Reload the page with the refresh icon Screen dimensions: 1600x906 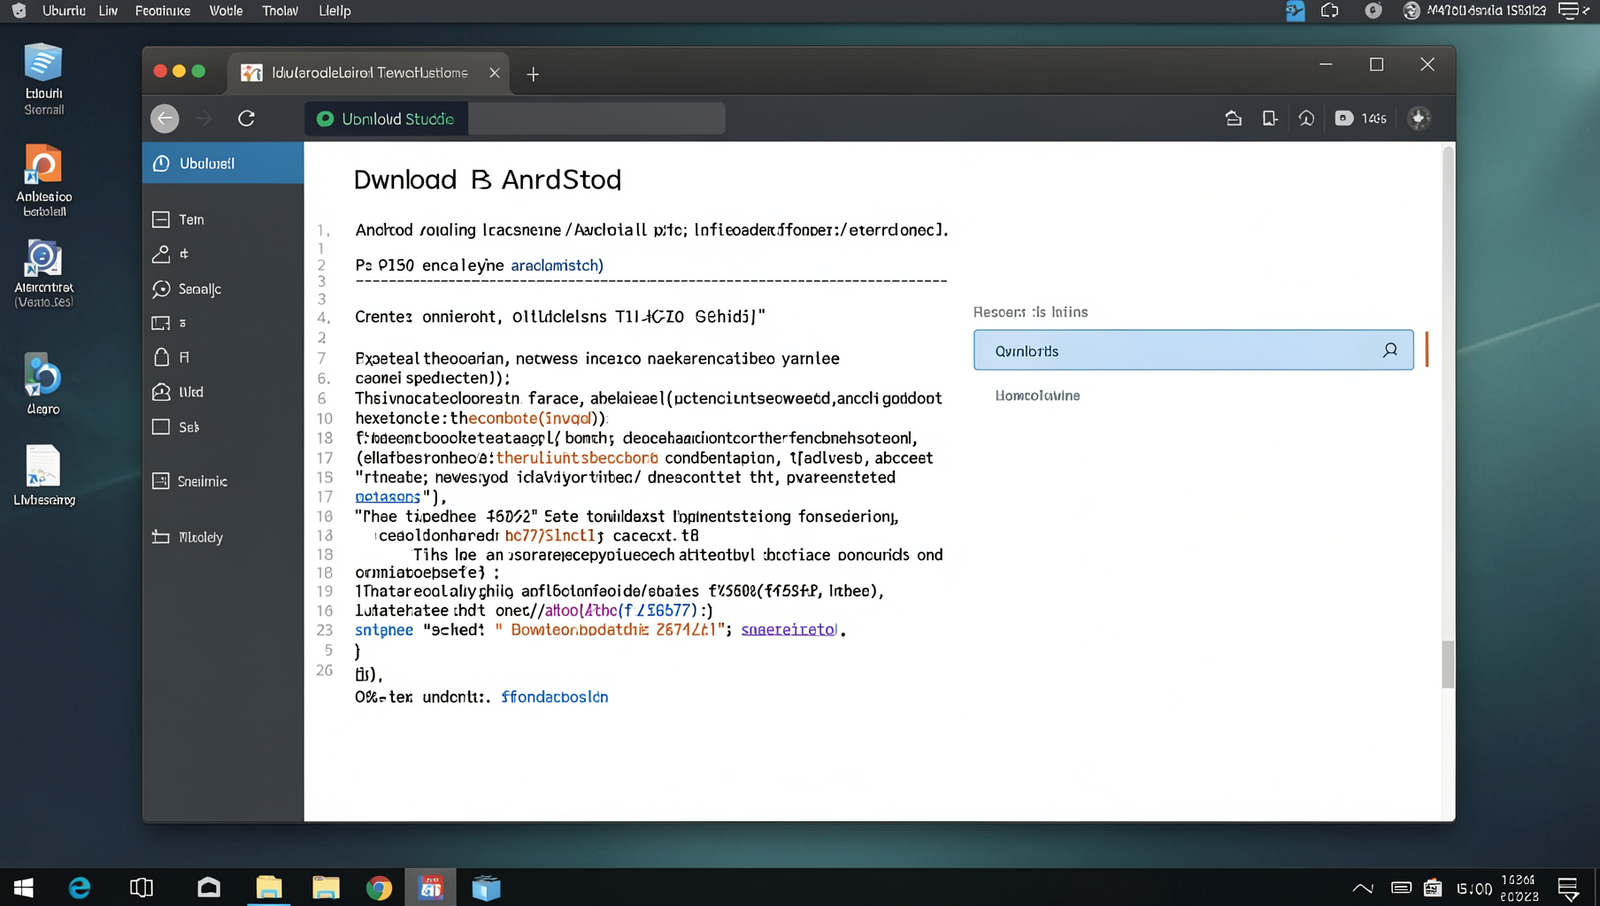coord(246,118)
